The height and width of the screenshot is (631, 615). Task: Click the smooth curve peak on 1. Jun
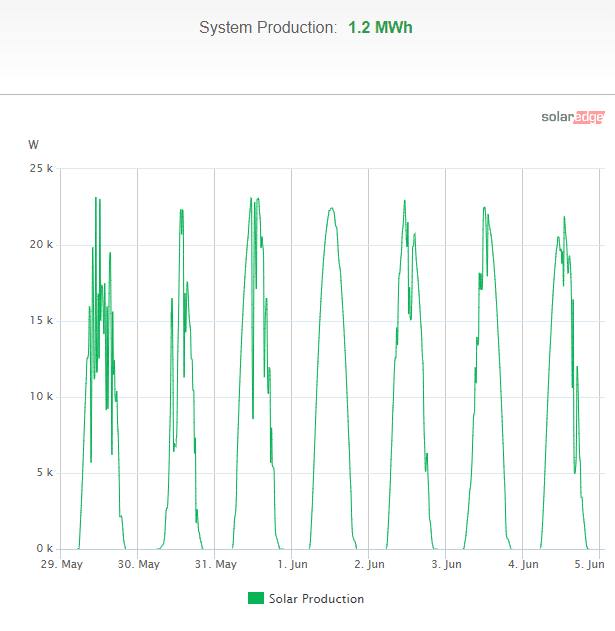[331, 208]
